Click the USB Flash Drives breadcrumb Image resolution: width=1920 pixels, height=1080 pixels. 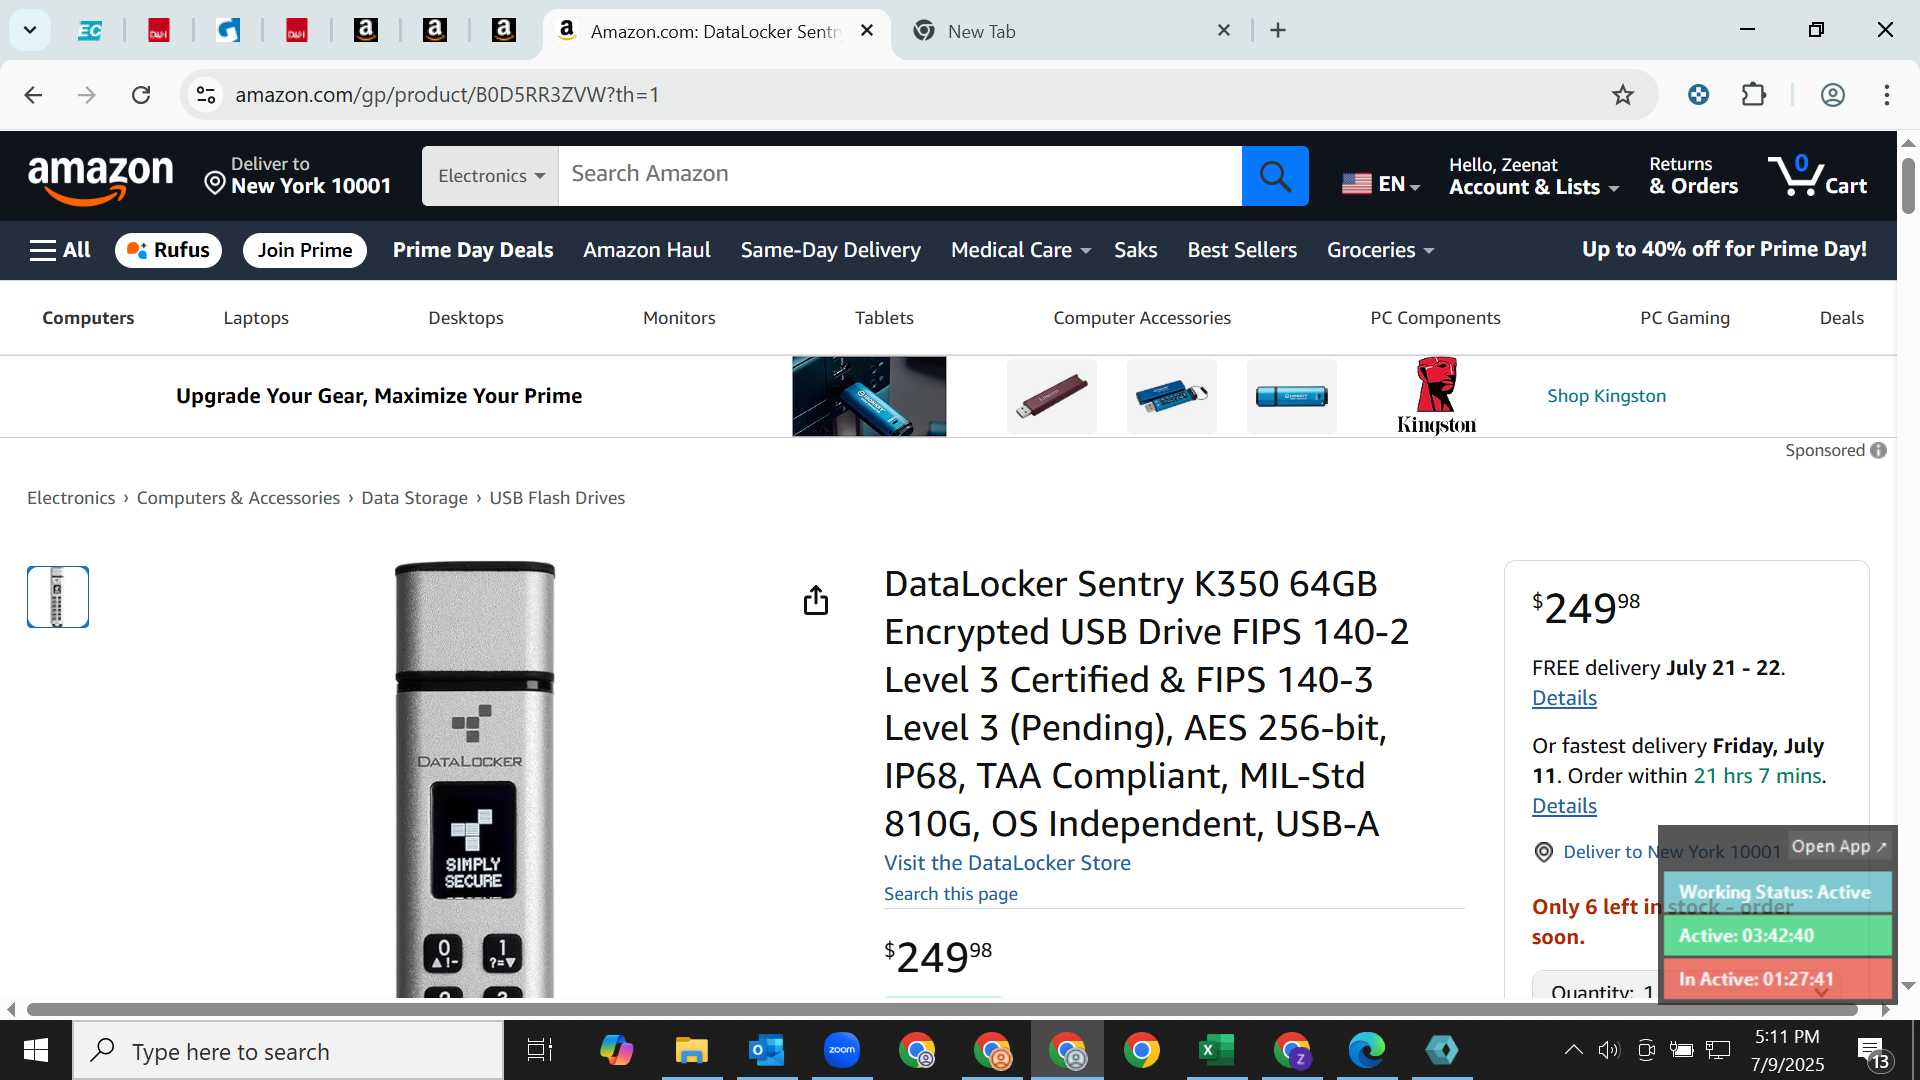pos(557,498)
